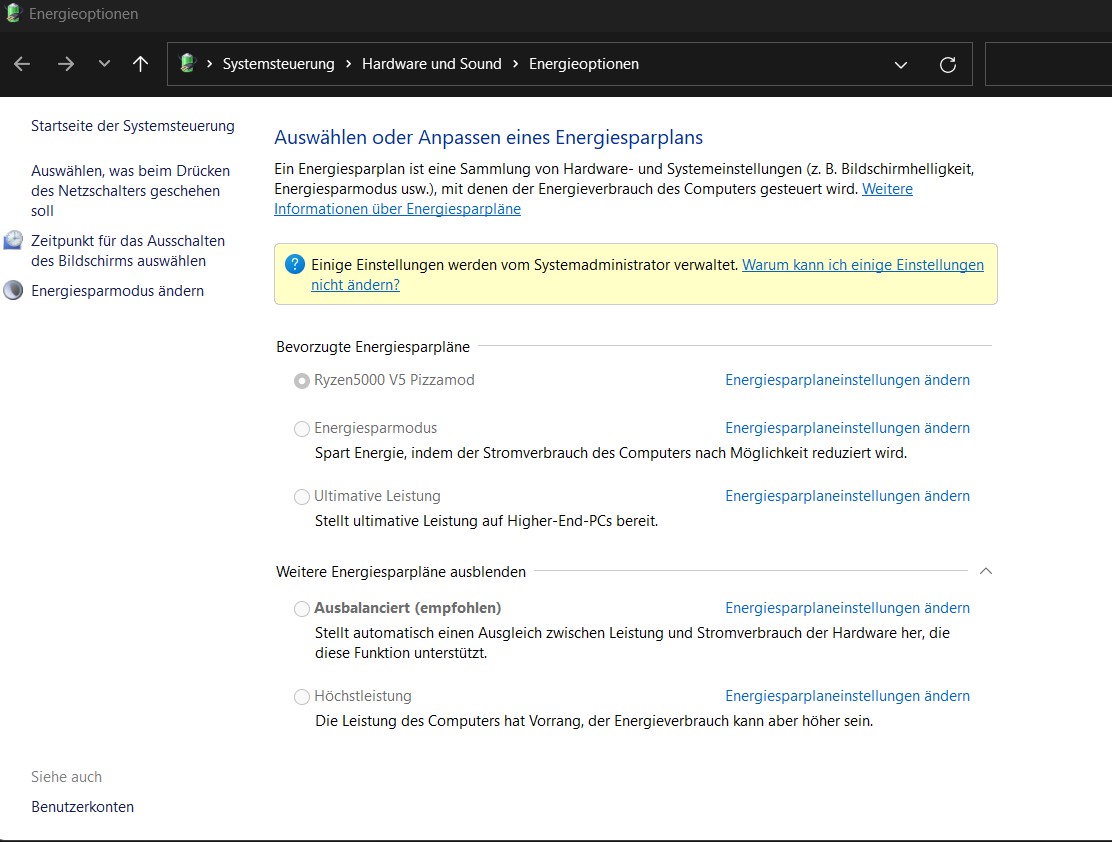
Task: Click the blue question mark info icon
Action: (x=294, y=265)
